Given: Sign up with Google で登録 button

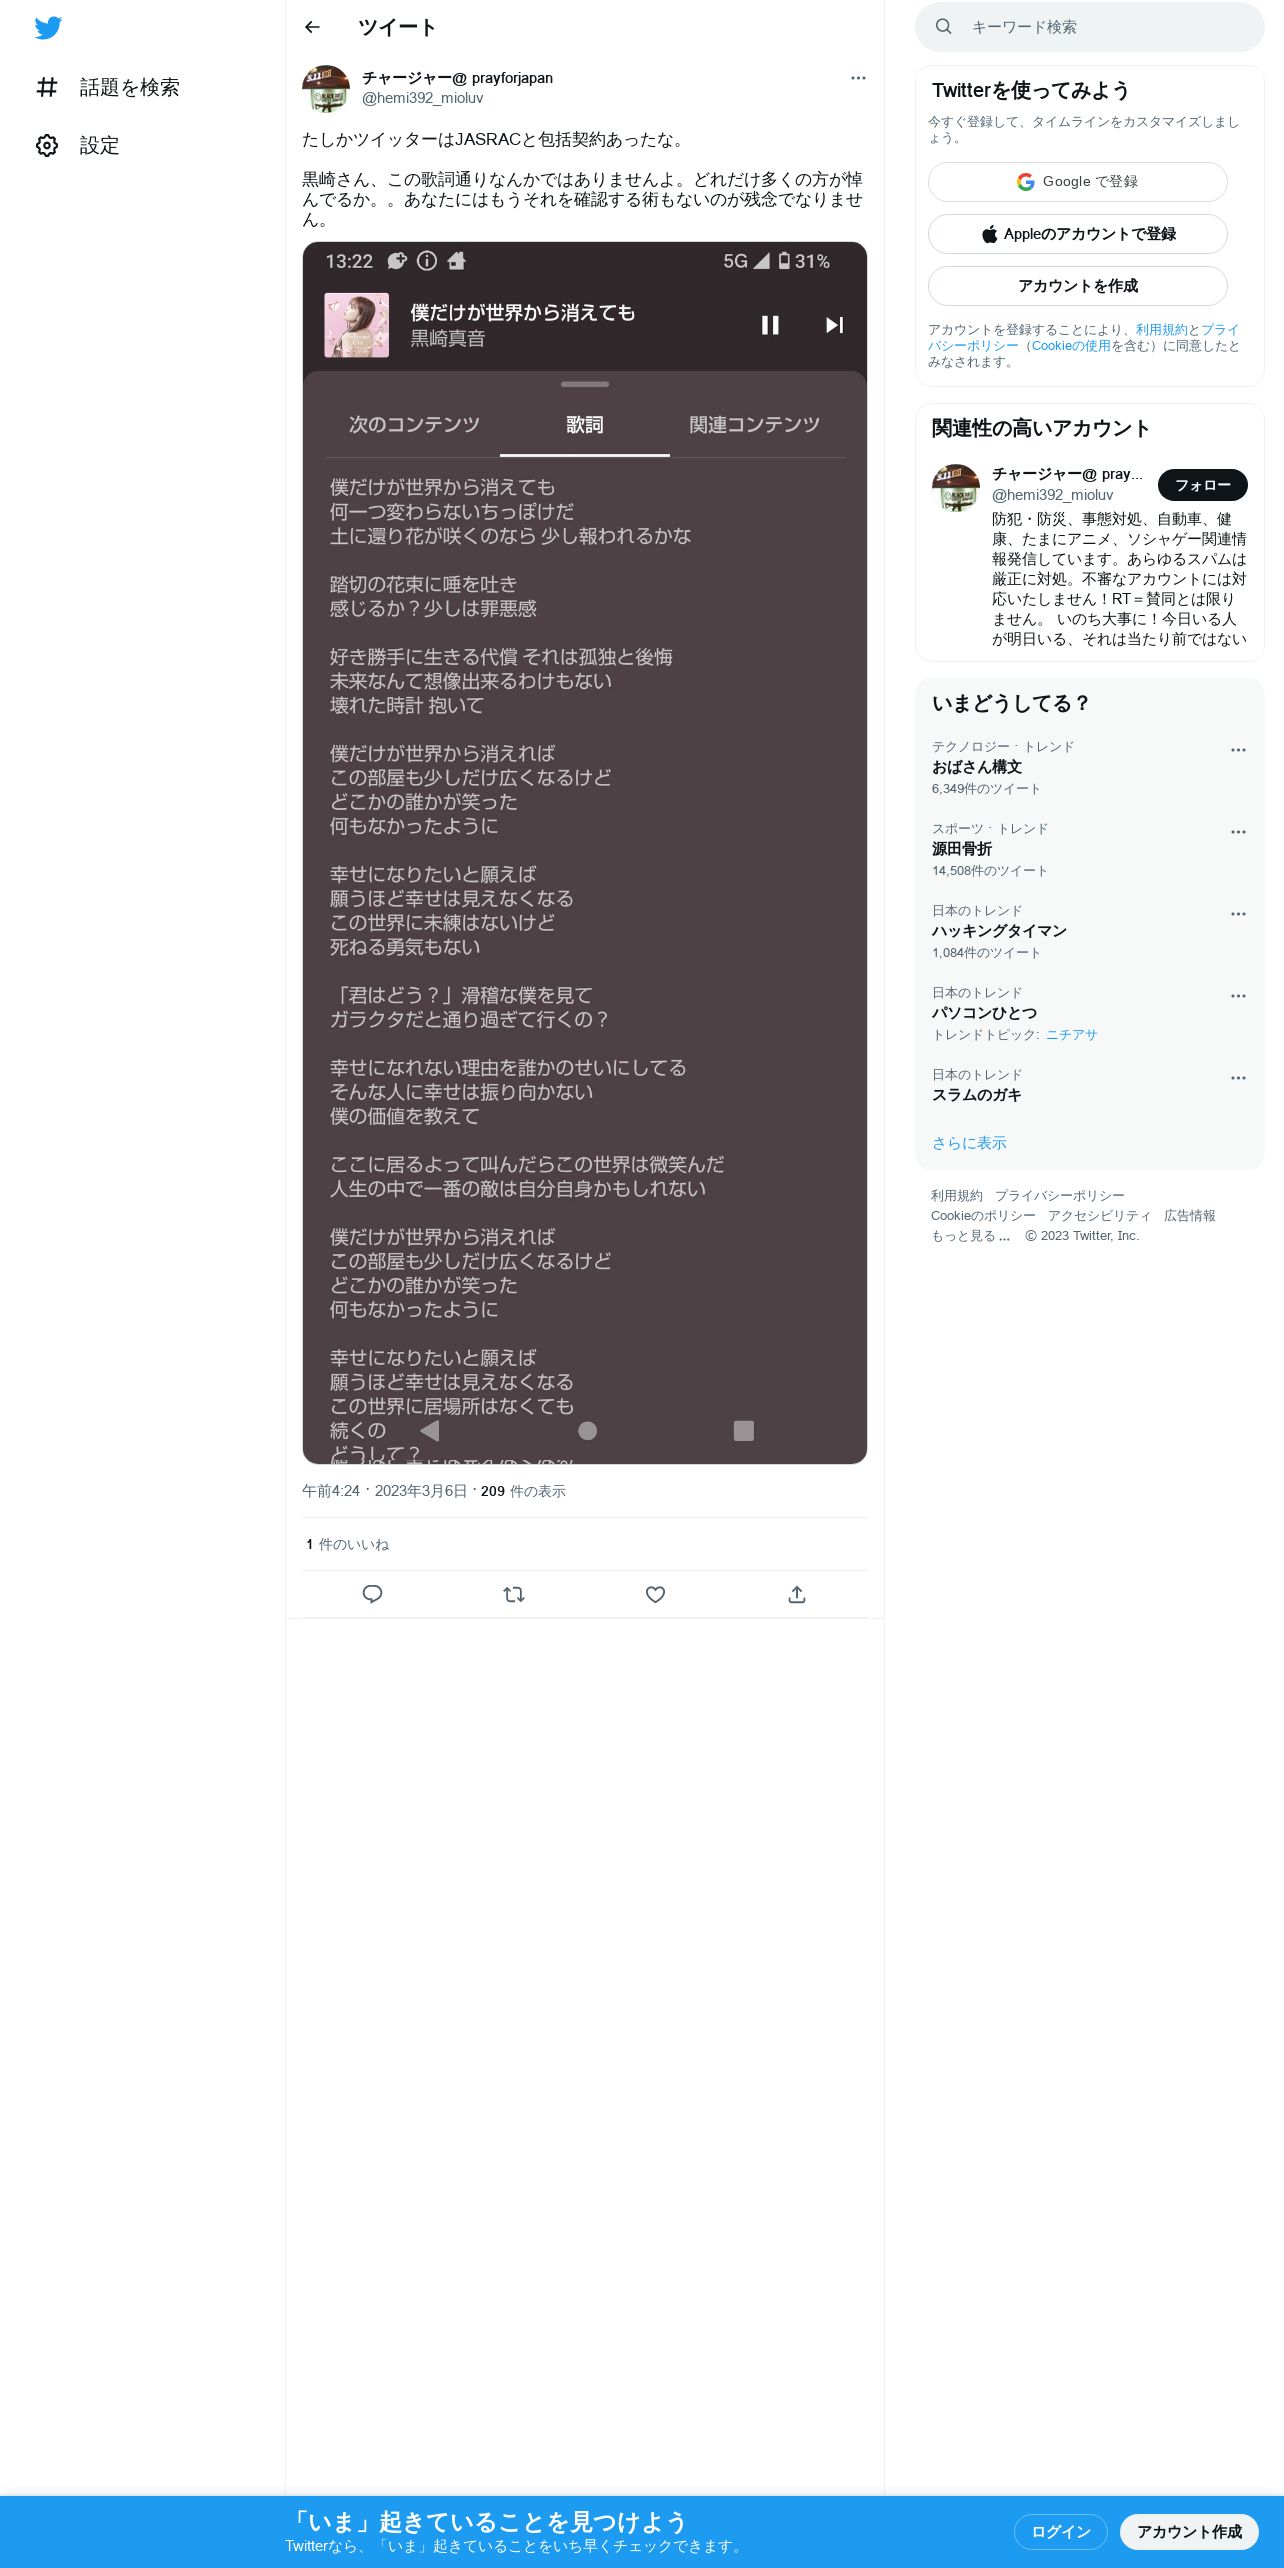Looking at the screenshot, I should click(1078, 182).
